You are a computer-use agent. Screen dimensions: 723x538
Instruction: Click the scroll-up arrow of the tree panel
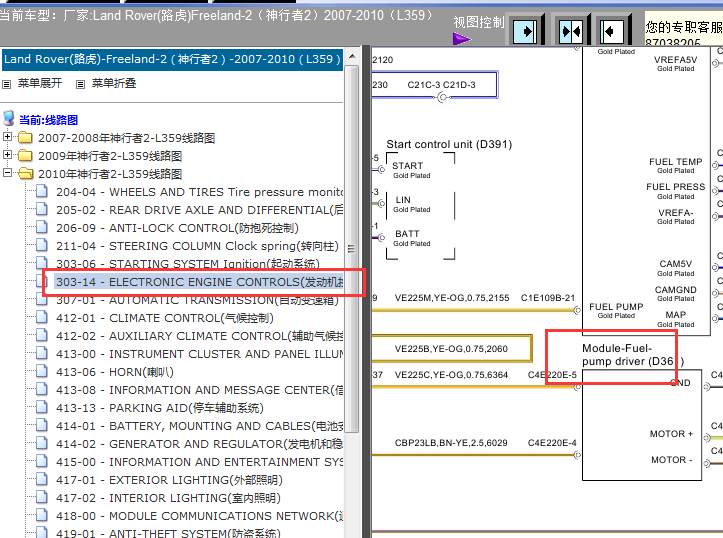coord(352,56)
